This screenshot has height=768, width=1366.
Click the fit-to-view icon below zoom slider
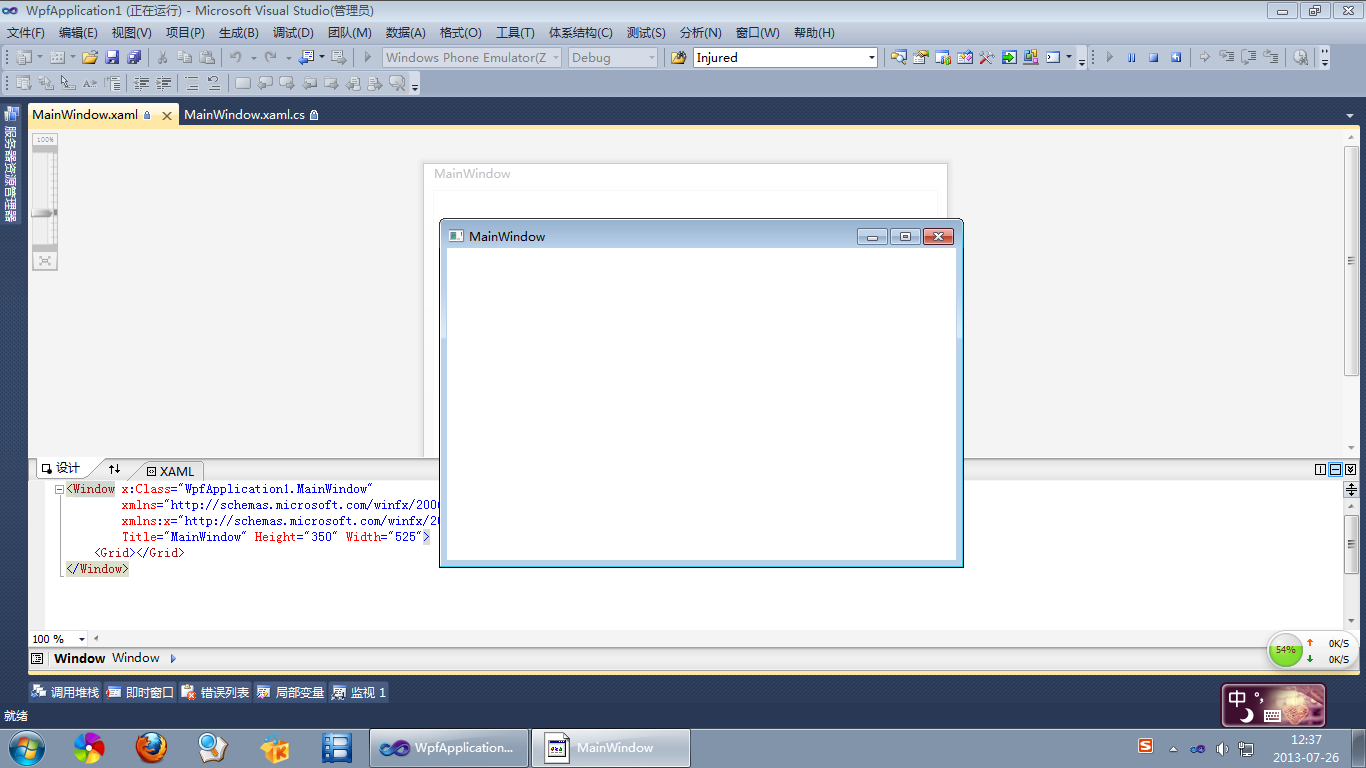[45, 260]
